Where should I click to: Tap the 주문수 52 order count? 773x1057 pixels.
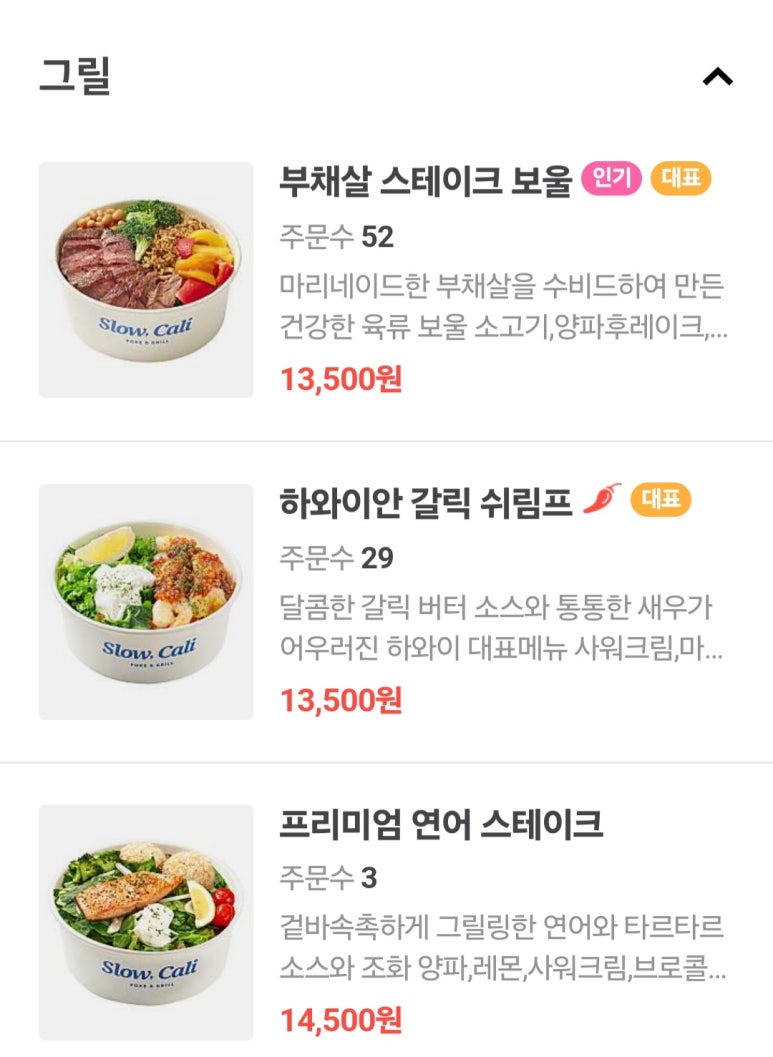click(x=336, y=237)
